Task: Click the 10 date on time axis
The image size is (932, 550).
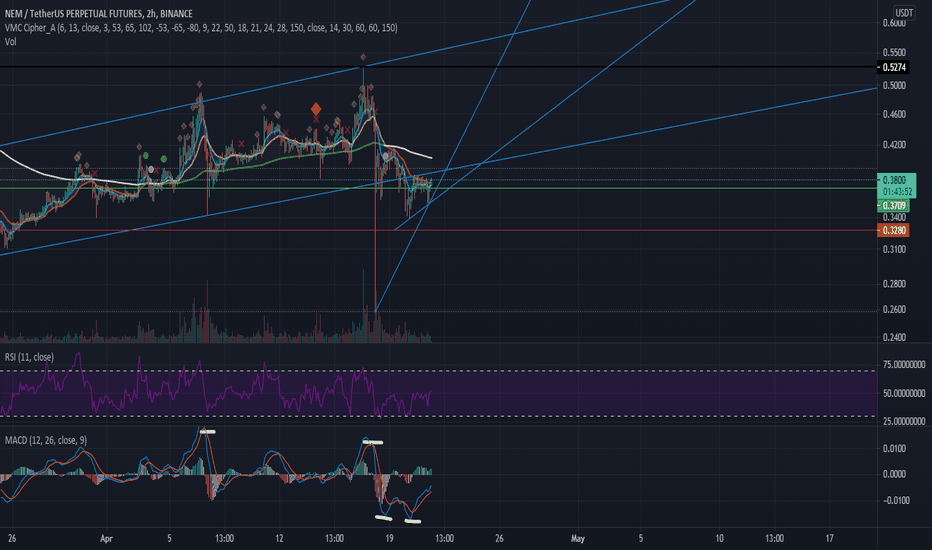Action: click(x=719, y=539)
